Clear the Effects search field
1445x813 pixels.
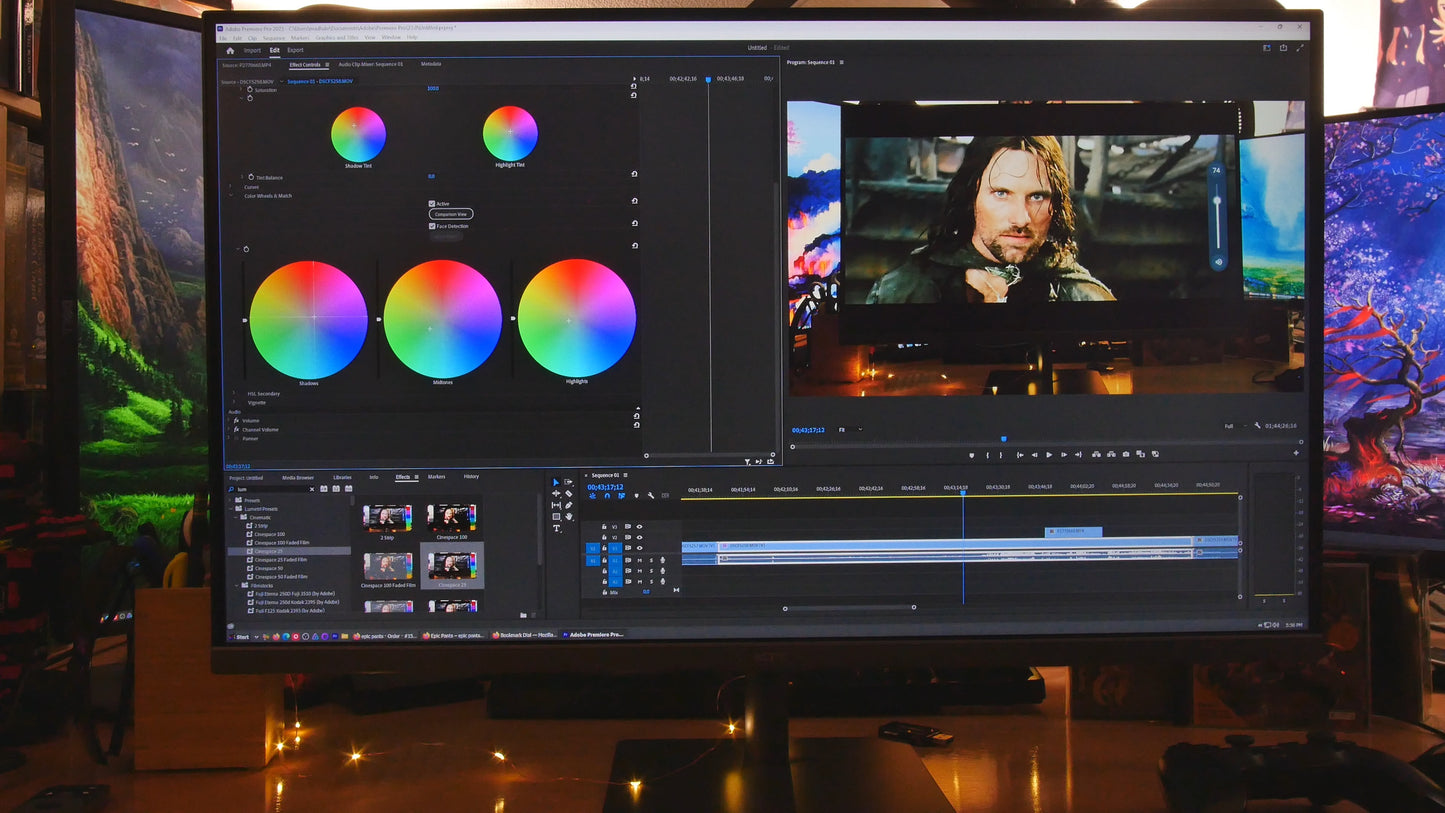pos(311,489)
